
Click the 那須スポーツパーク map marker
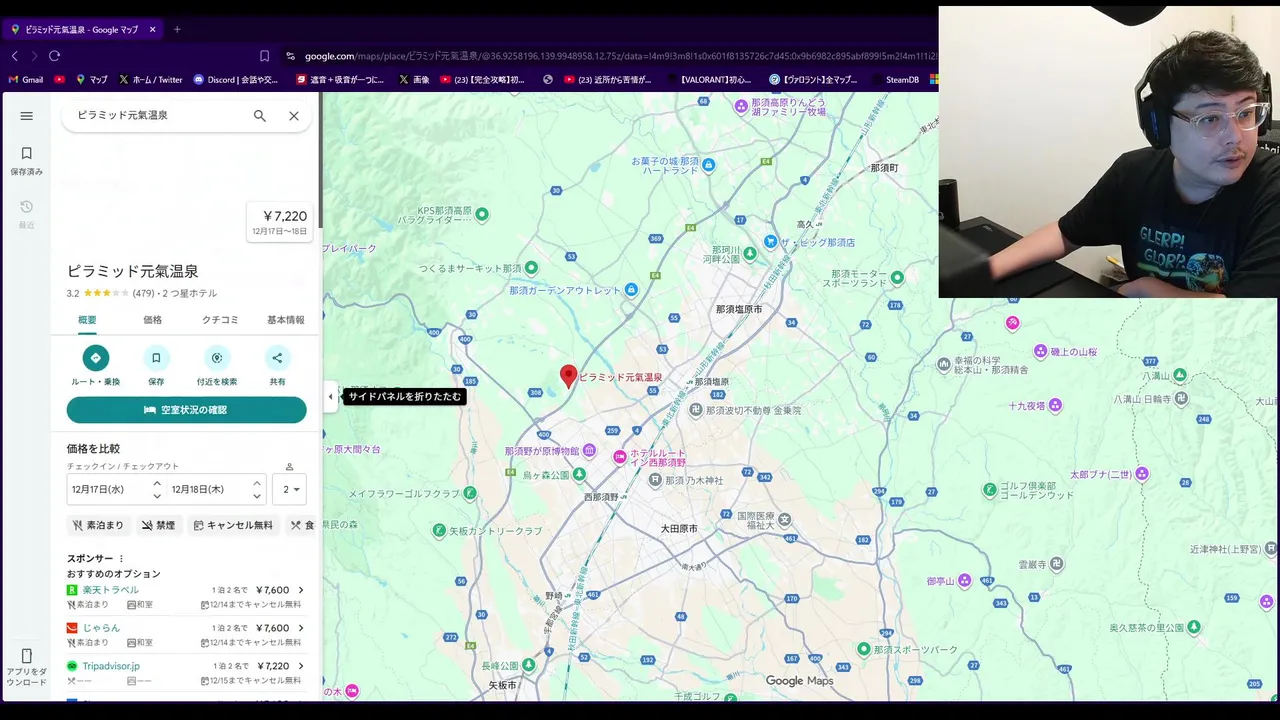click(x=864, y=649)
